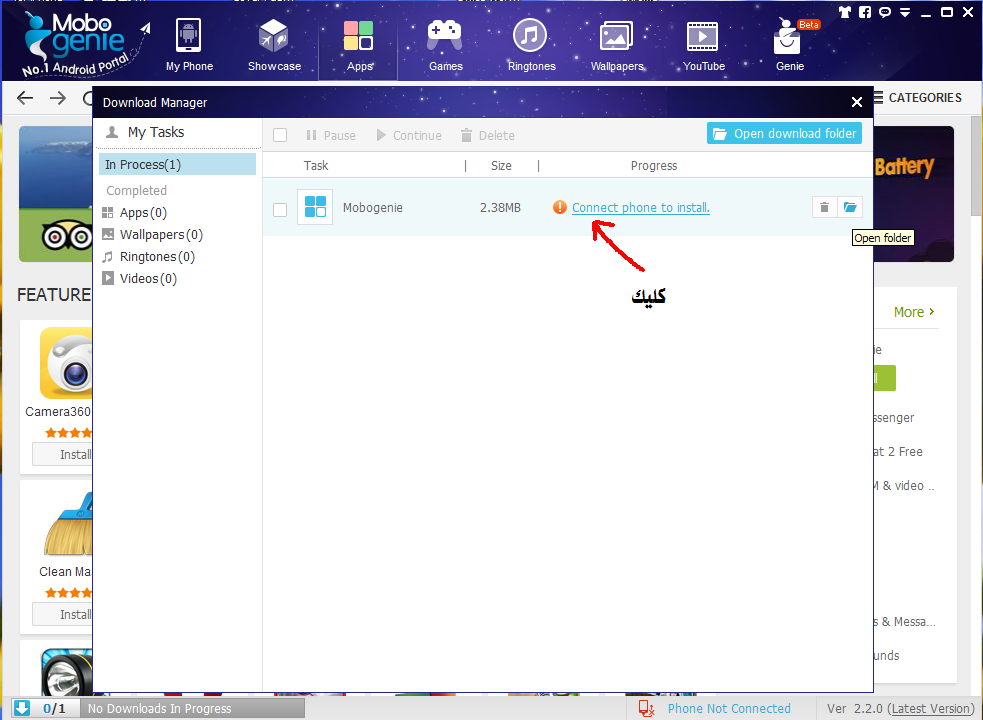The width and height of the screenshot is (983, 720).
Task: Select In Process(1) list
Action: tap(177, 164)
